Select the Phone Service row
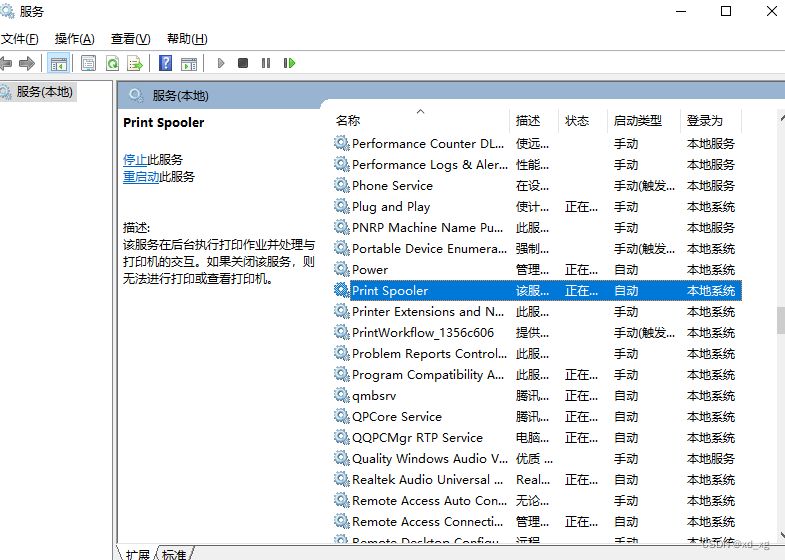The width and height of the screenshot is (785, 560). point(537,186)
